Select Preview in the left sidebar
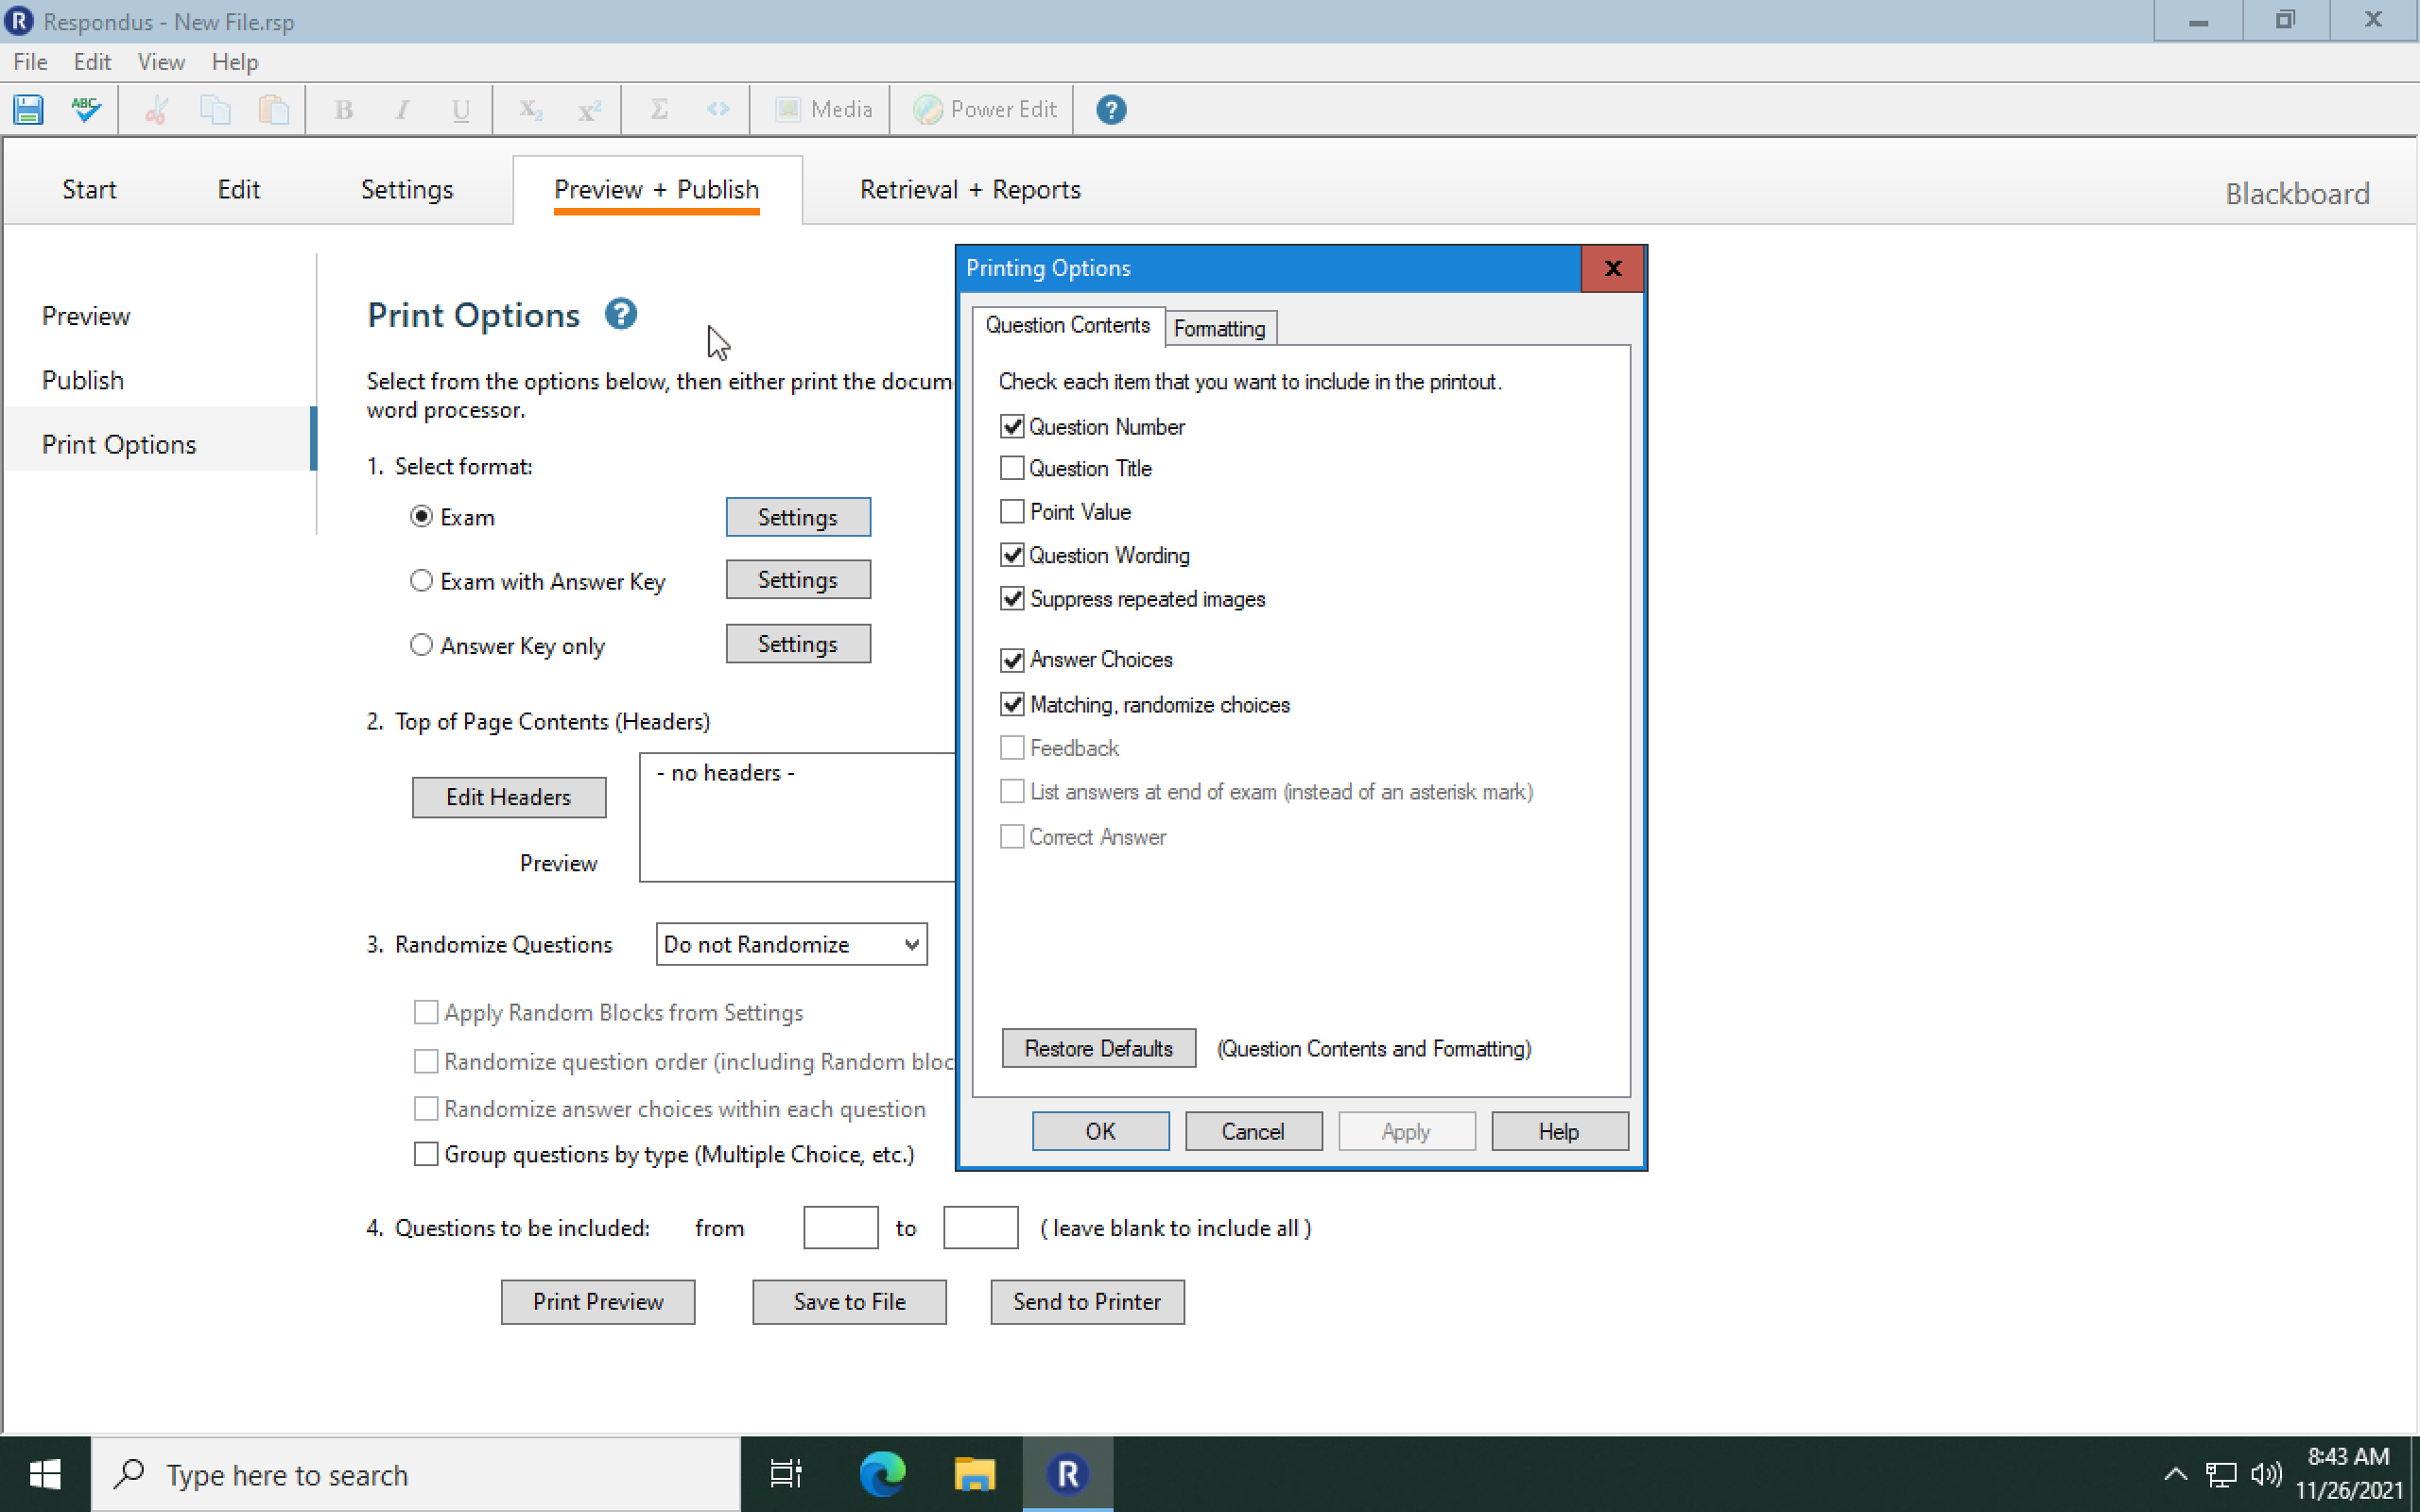 [x=86, y=316]
